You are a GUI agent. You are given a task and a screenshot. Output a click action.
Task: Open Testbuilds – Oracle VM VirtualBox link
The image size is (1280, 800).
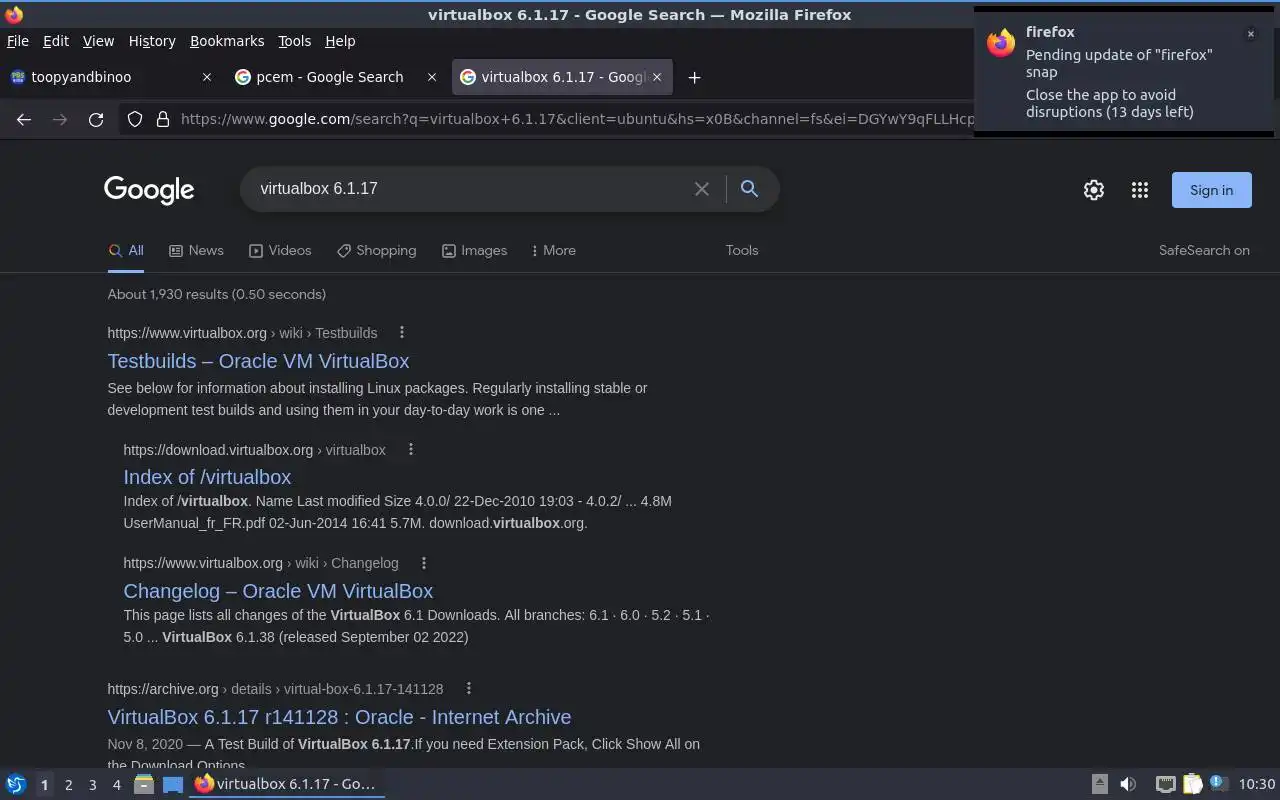tap(258, 361)
